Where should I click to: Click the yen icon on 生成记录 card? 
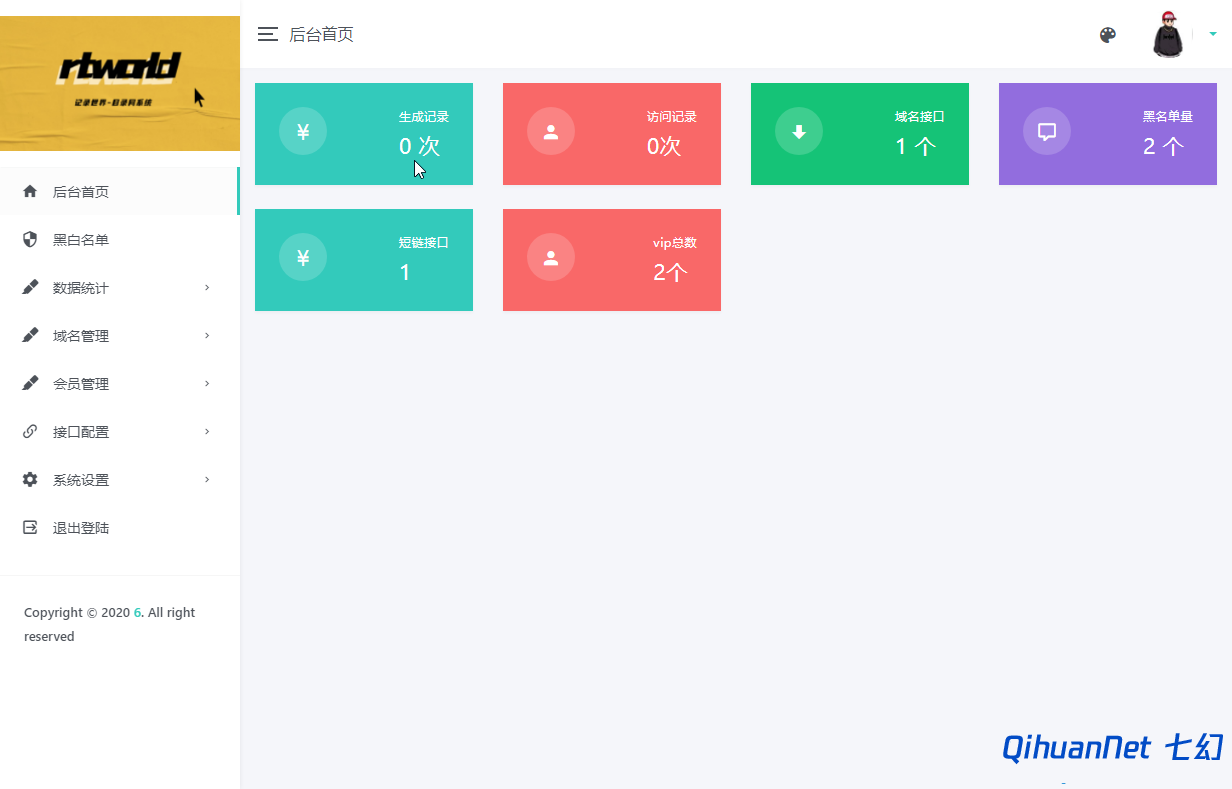(x=303, y=131)
